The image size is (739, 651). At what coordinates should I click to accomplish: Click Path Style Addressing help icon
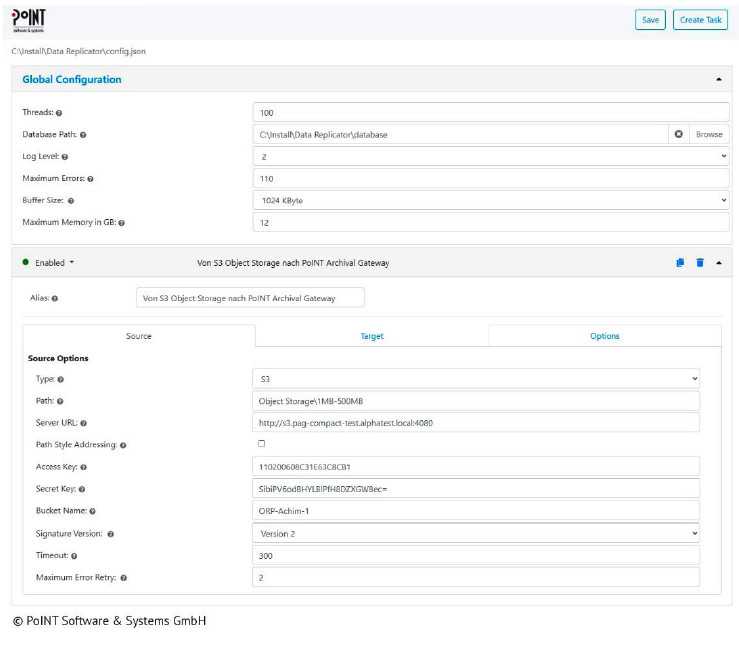[x=123, y=445]
